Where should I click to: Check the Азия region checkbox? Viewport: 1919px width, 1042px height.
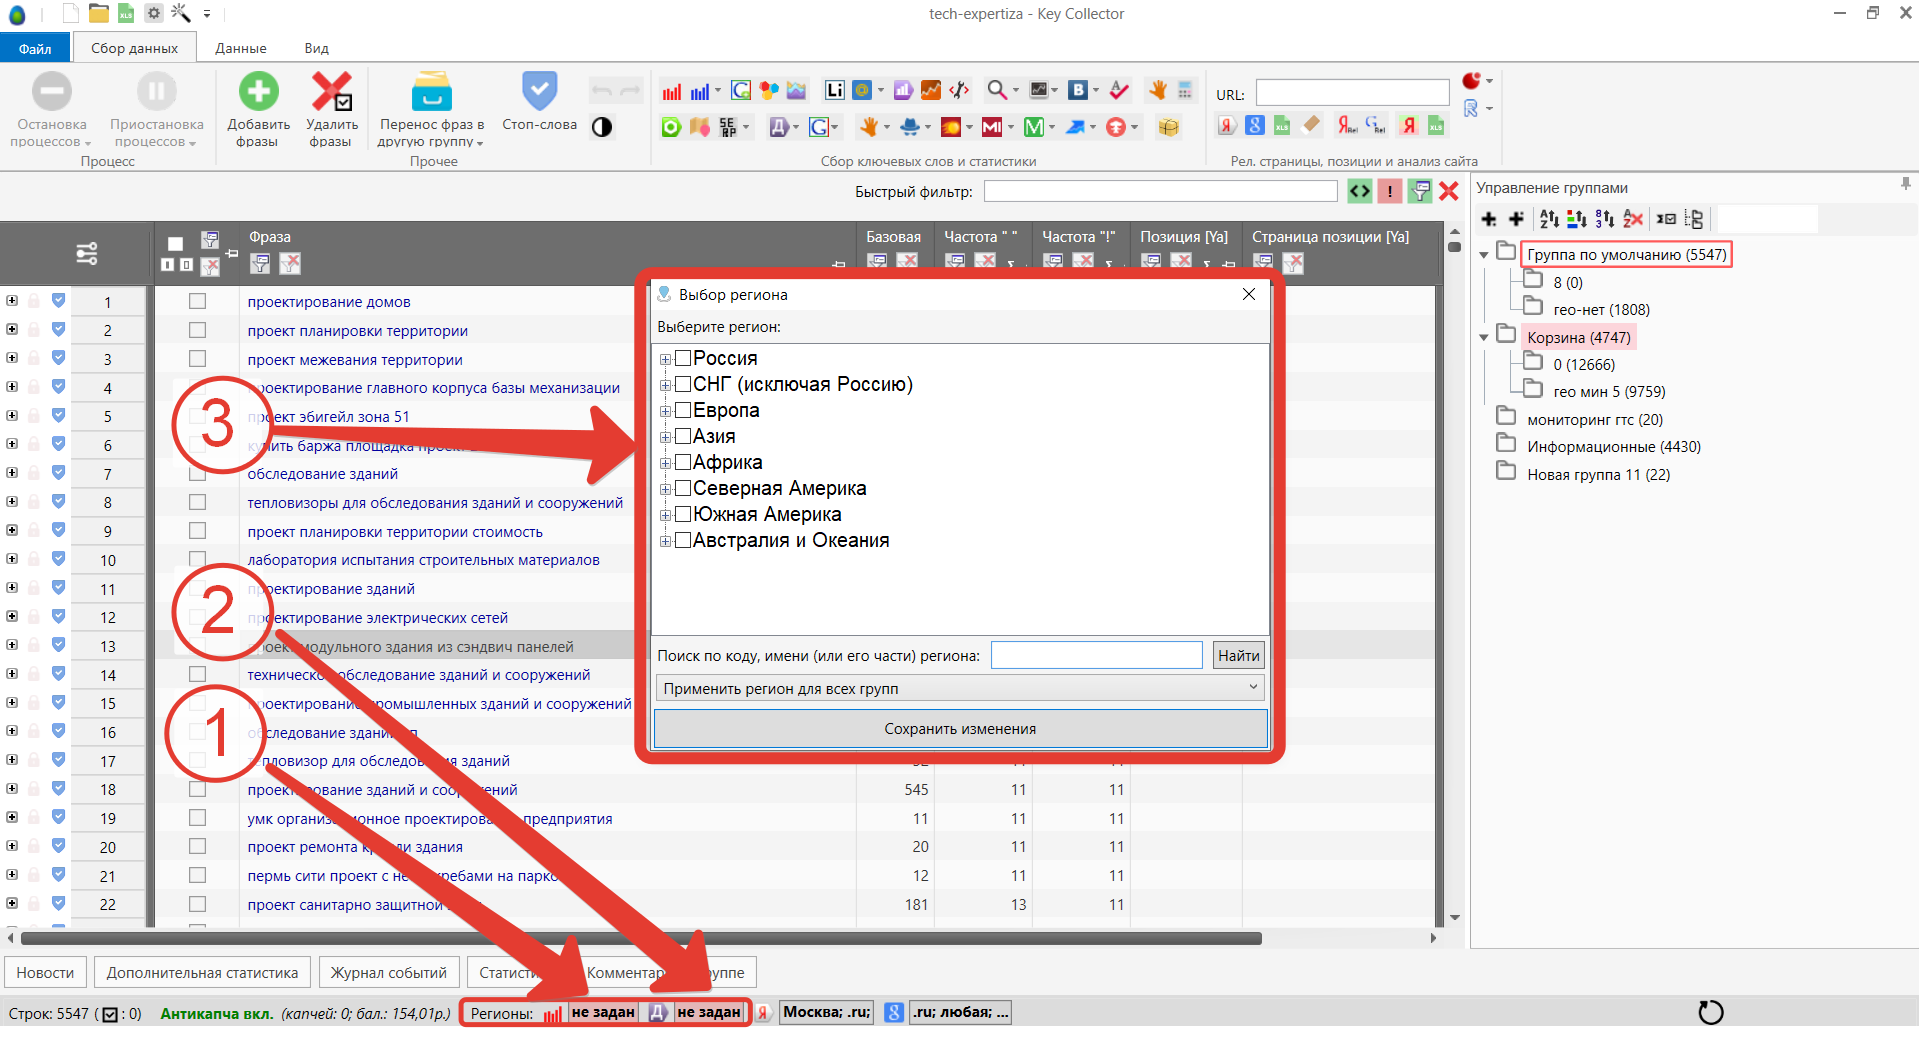683,436
